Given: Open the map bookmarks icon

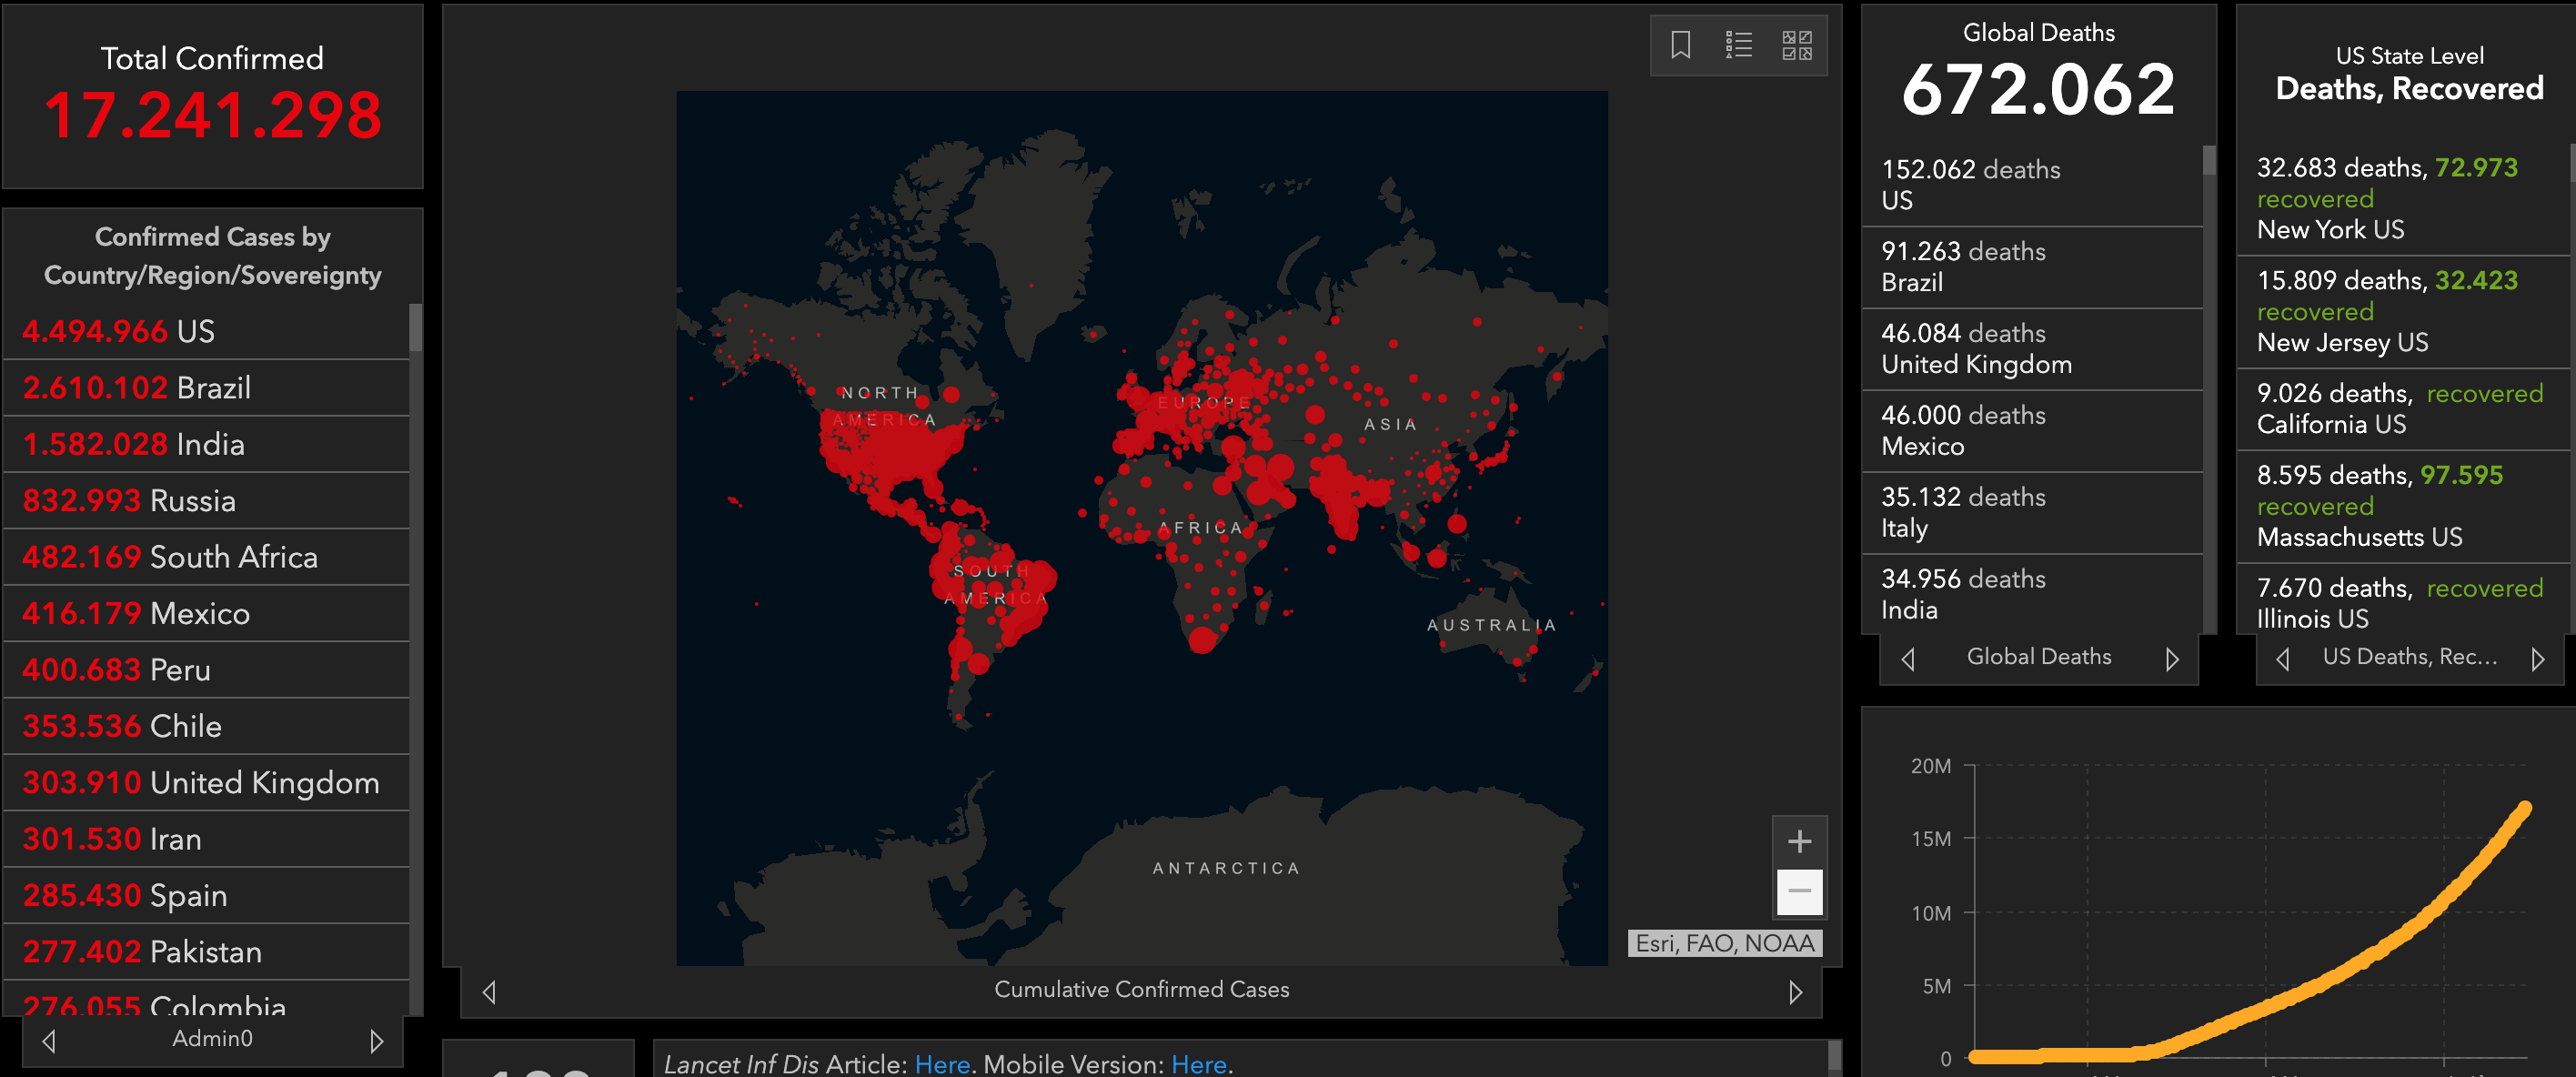Looking at the screenshot, I should point(1680,45).
